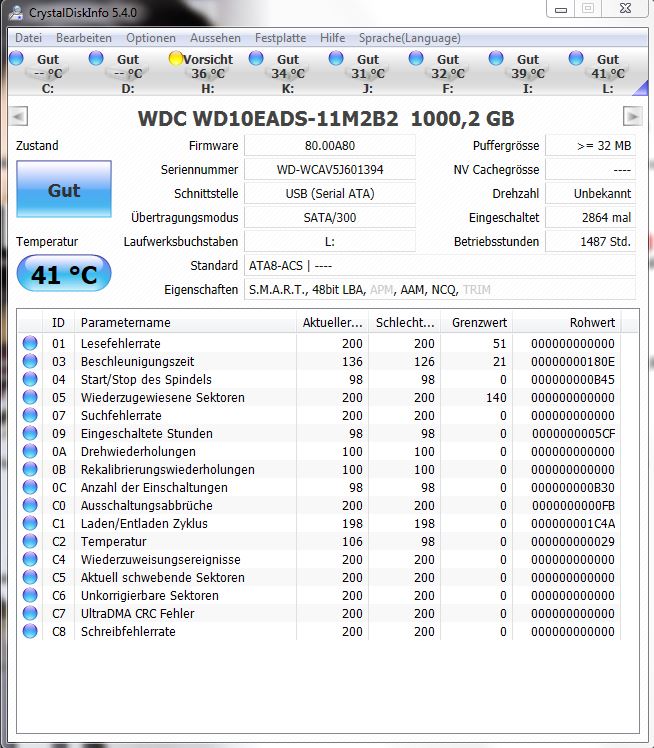The height and width of the screenshot is (748, 654).
Task: Sort by Parametername column header
Action: click(x=185, y=322)
